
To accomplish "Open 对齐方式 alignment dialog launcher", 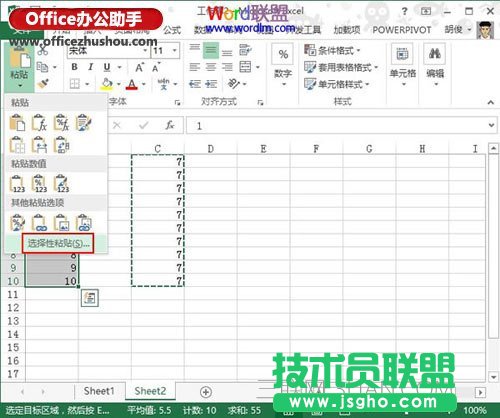I will [x=260, y=102].
